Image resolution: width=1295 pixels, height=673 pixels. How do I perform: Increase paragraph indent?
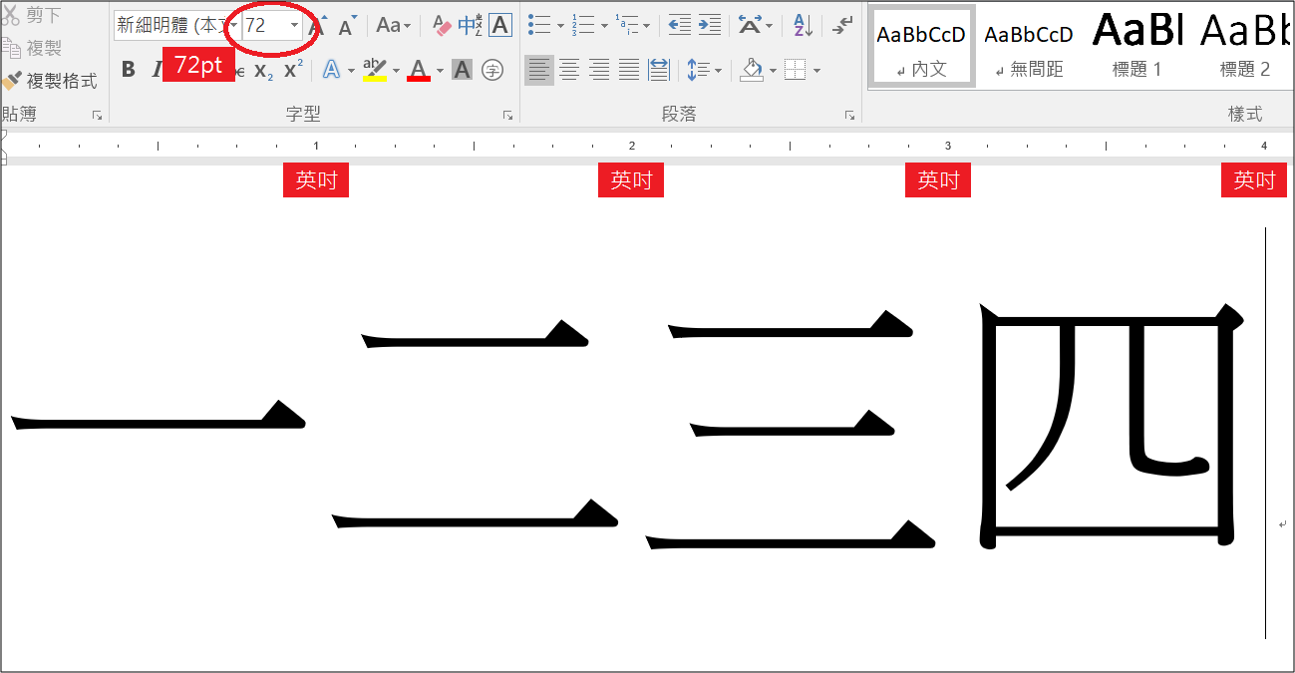pos(710,26)
